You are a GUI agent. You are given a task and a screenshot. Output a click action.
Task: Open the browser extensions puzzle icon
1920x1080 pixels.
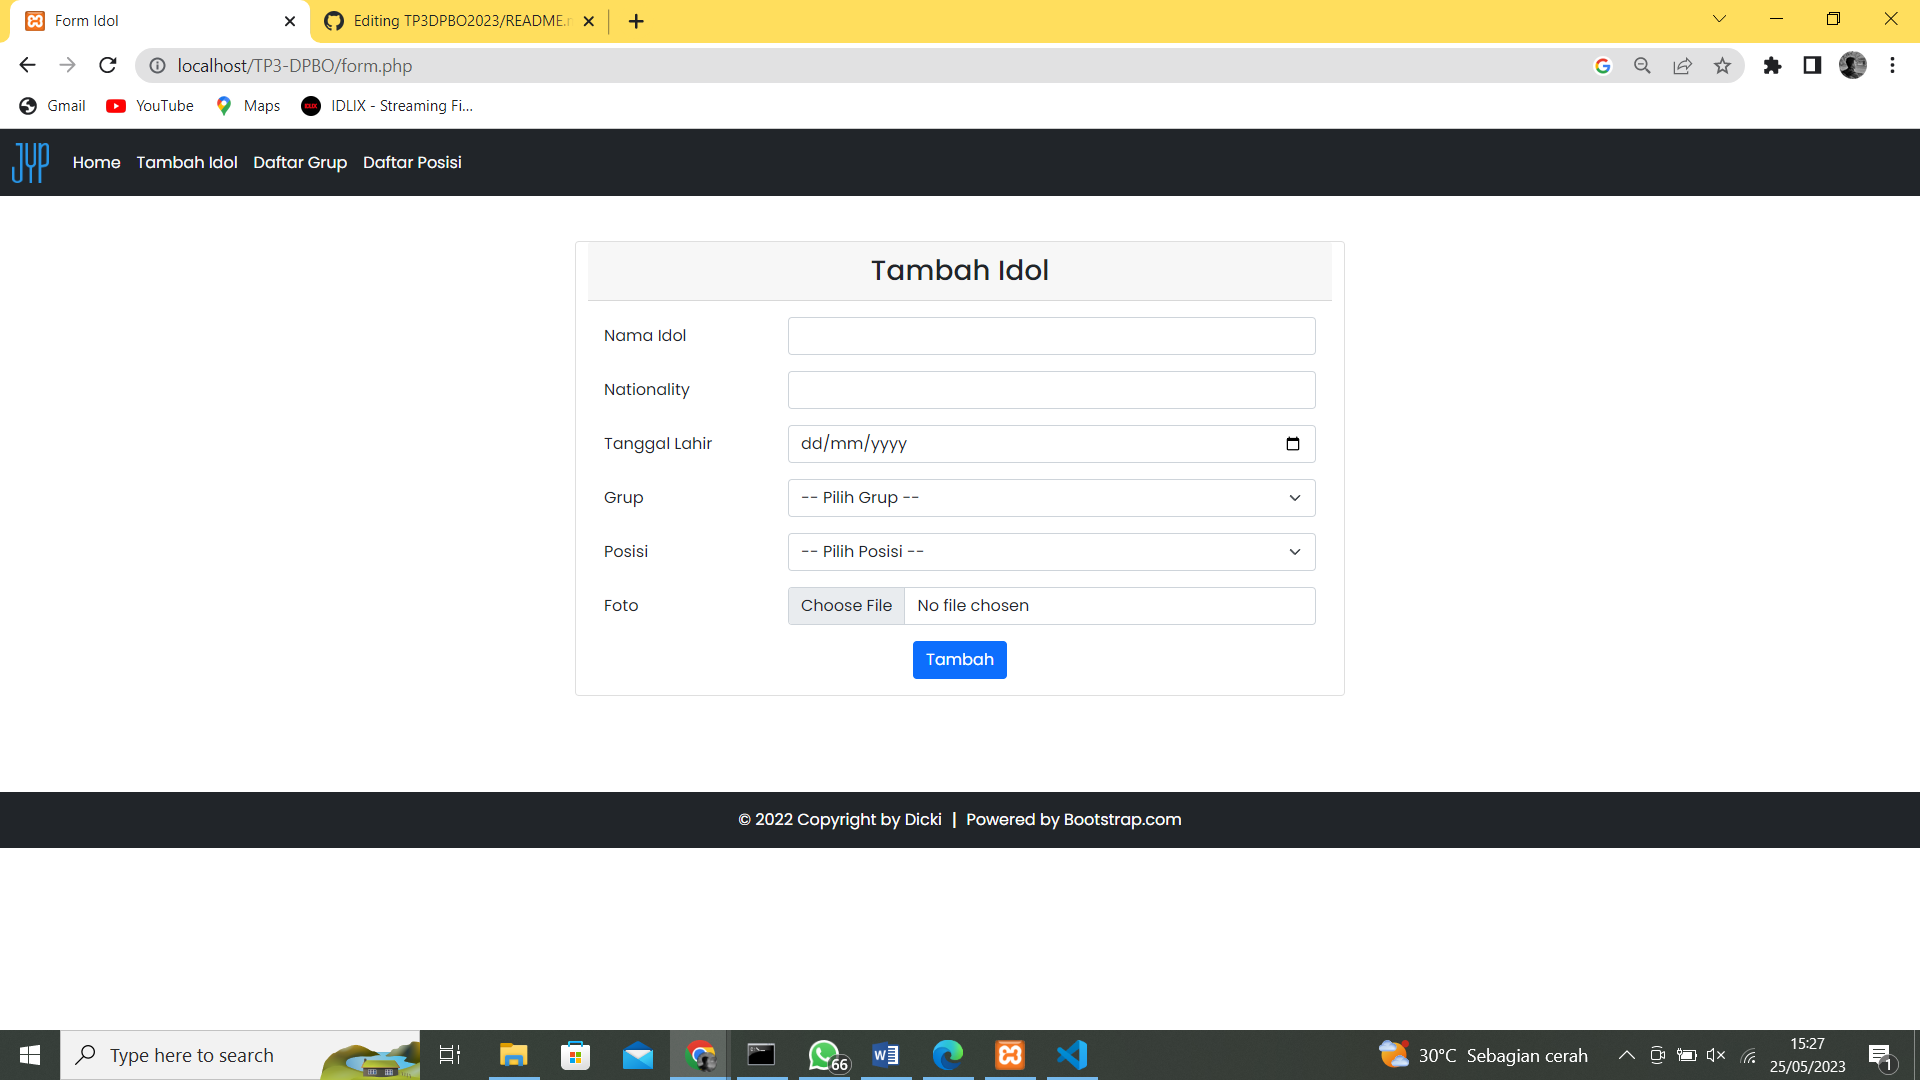point(1774,65)
